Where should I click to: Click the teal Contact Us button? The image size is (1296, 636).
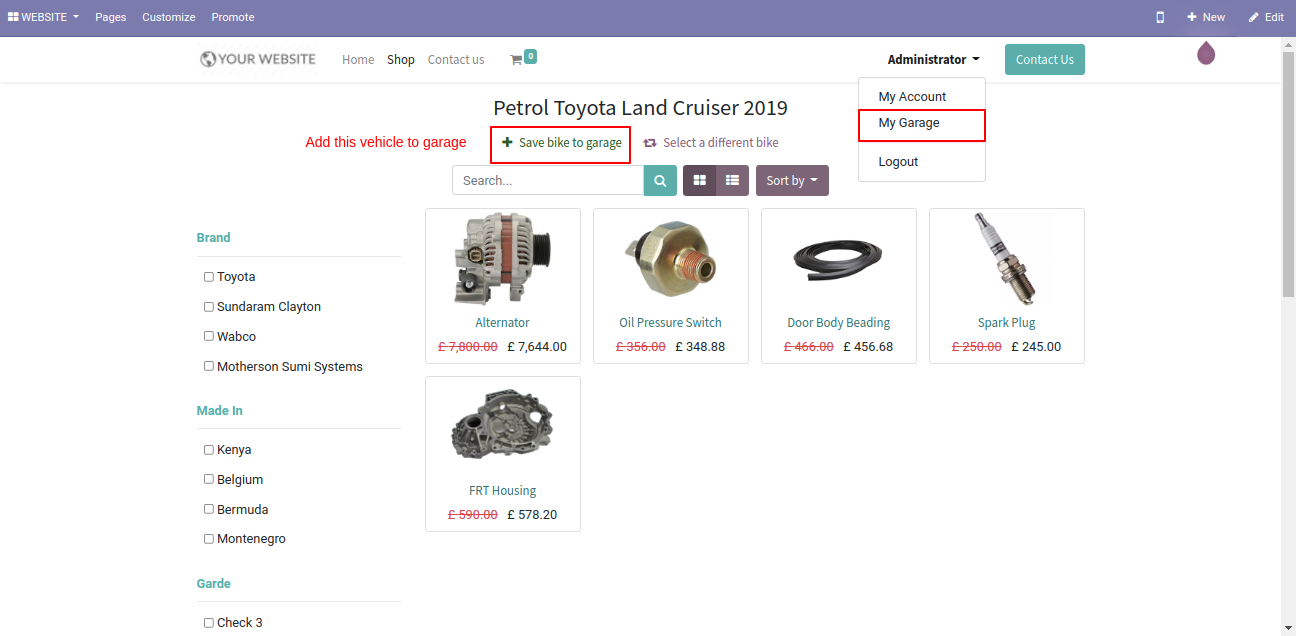click(1045, 60)
